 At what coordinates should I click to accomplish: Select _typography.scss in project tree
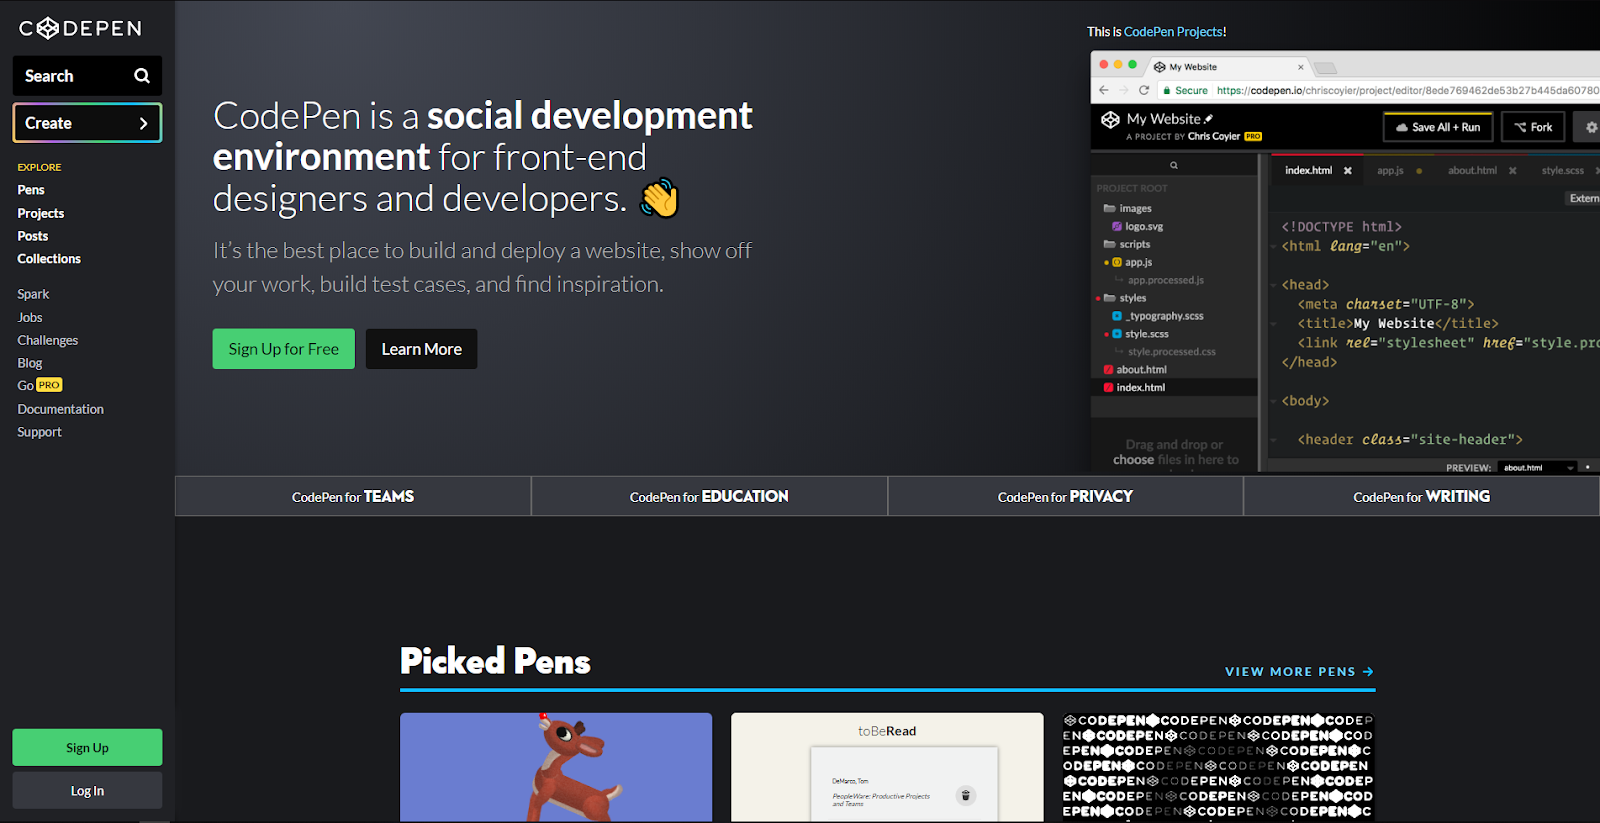(1159, 316)
